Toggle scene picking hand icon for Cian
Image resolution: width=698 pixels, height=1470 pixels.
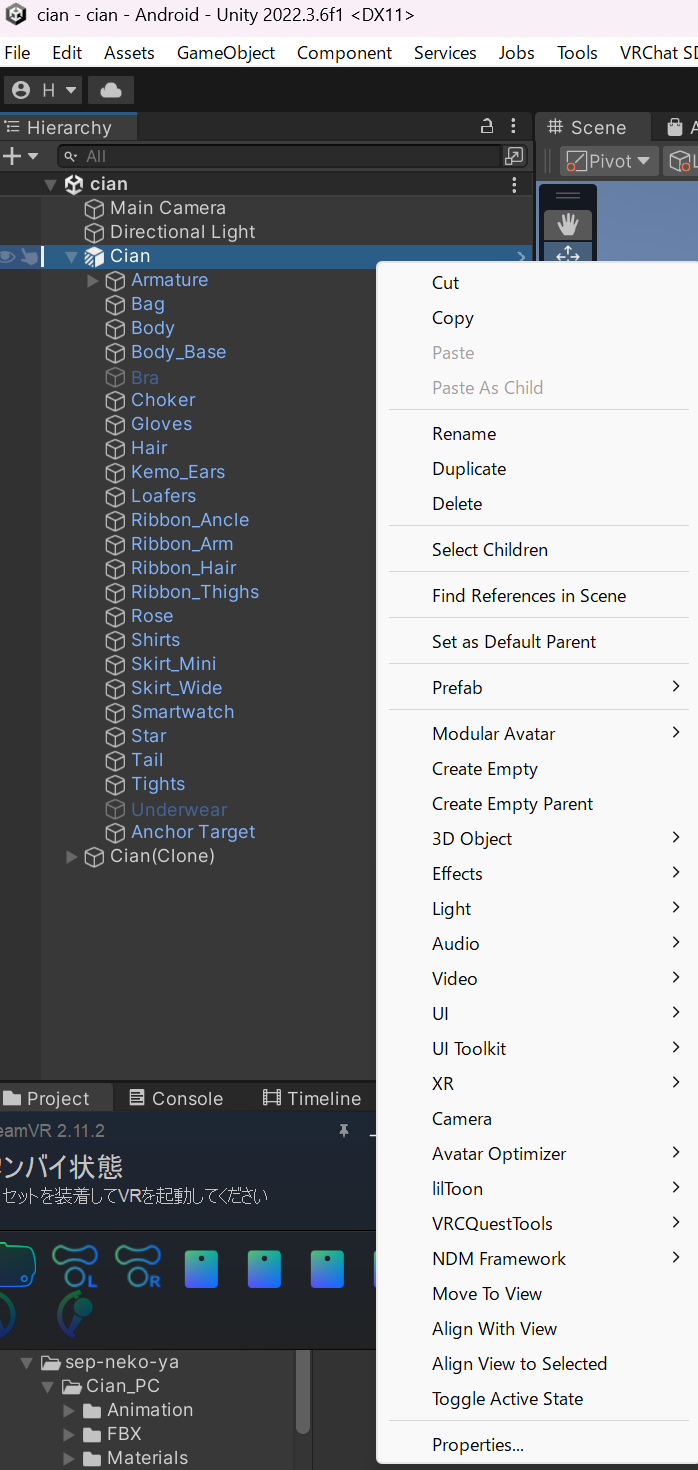29,257
